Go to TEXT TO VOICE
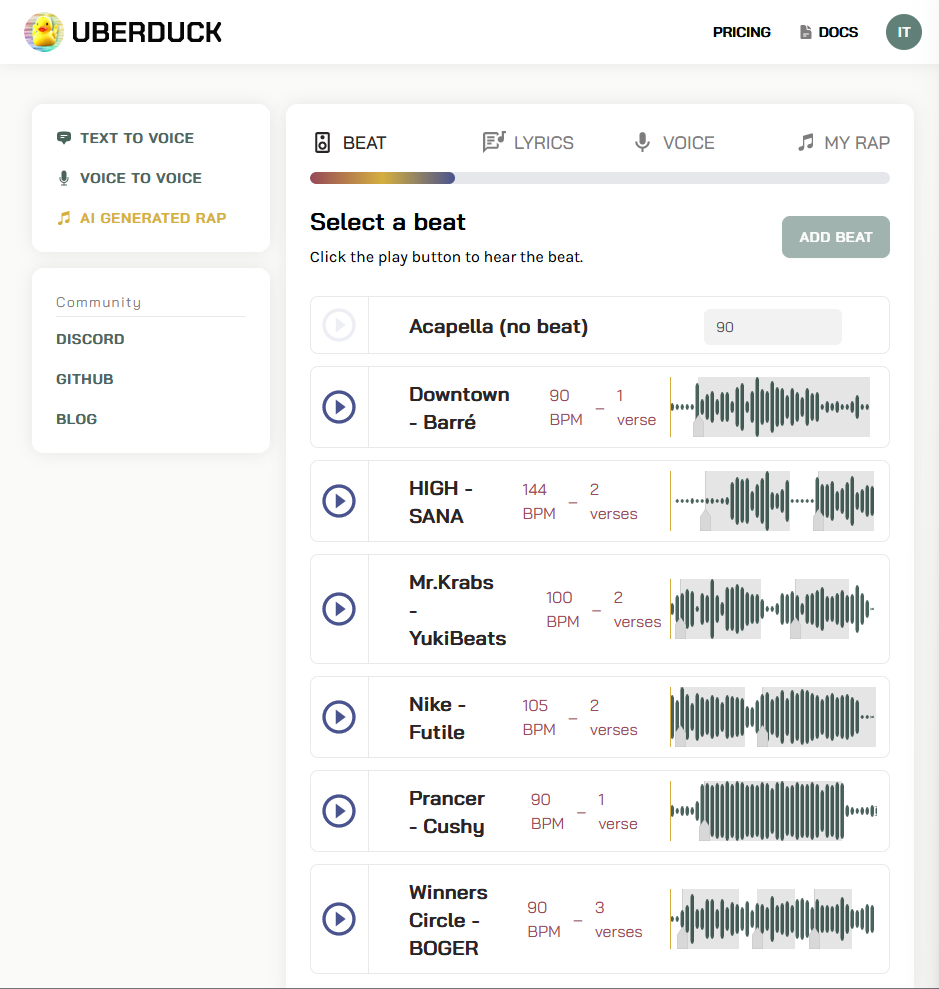Screen dimensions: 939x989 (136, 138)
